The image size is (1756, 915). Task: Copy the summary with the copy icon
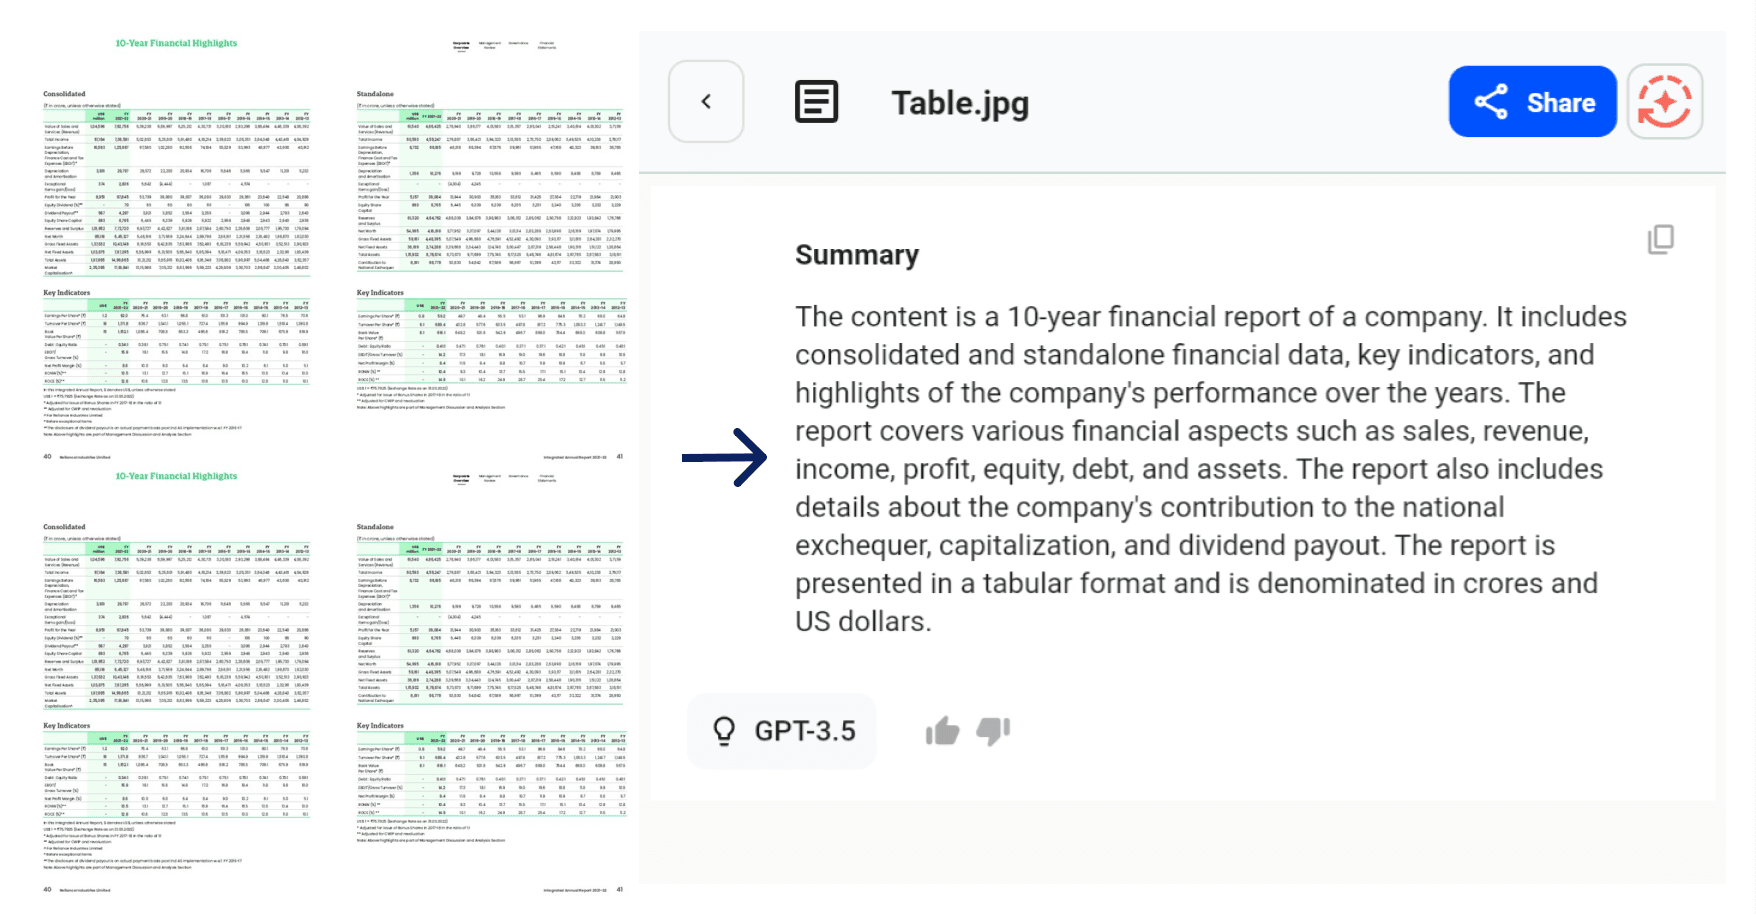pos(1660,239)
